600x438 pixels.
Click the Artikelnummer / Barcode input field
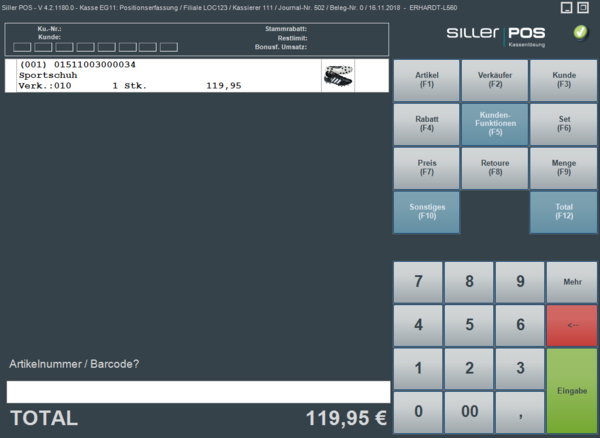click(x=198, y=391)
